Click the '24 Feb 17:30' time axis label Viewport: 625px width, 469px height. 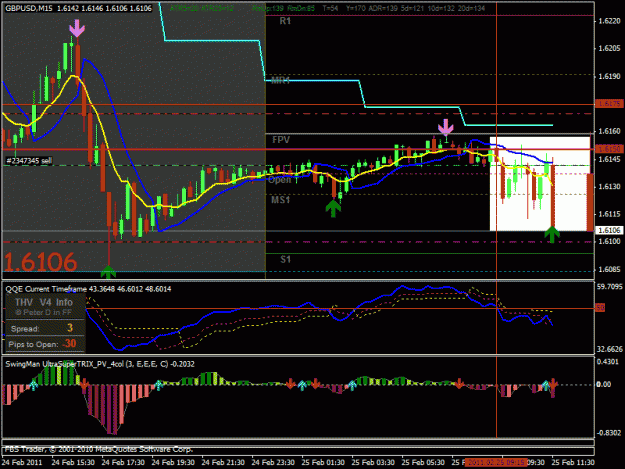pos(123,463)
